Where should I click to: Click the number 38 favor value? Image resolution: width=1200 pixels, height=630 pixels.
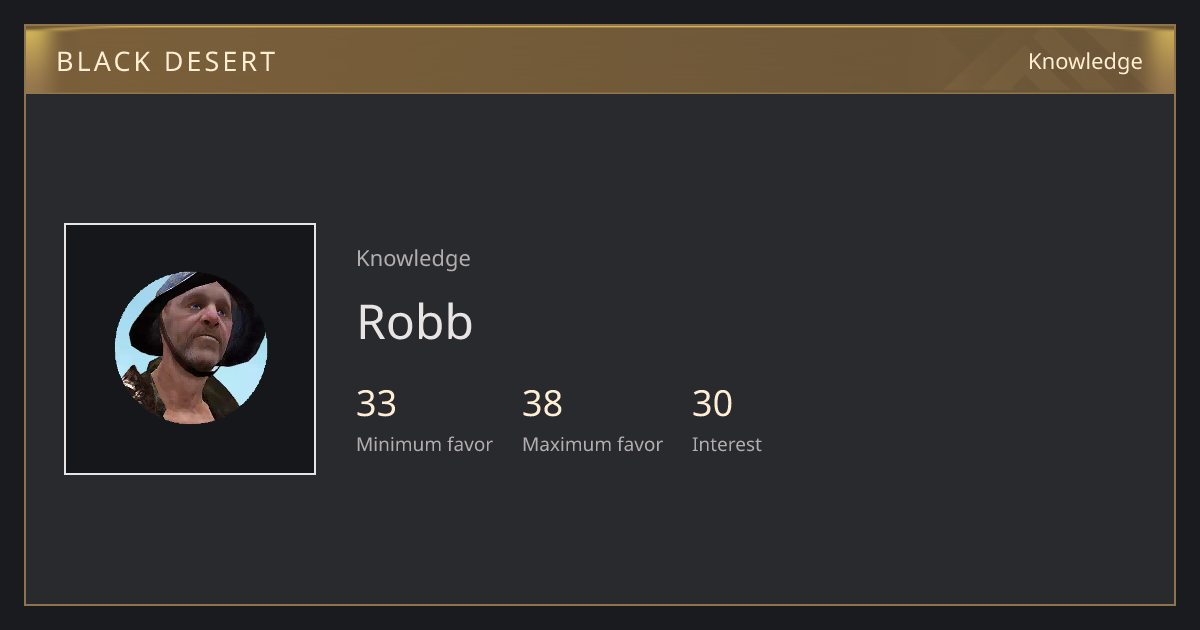pyautogui.click(x=542, y=404)
